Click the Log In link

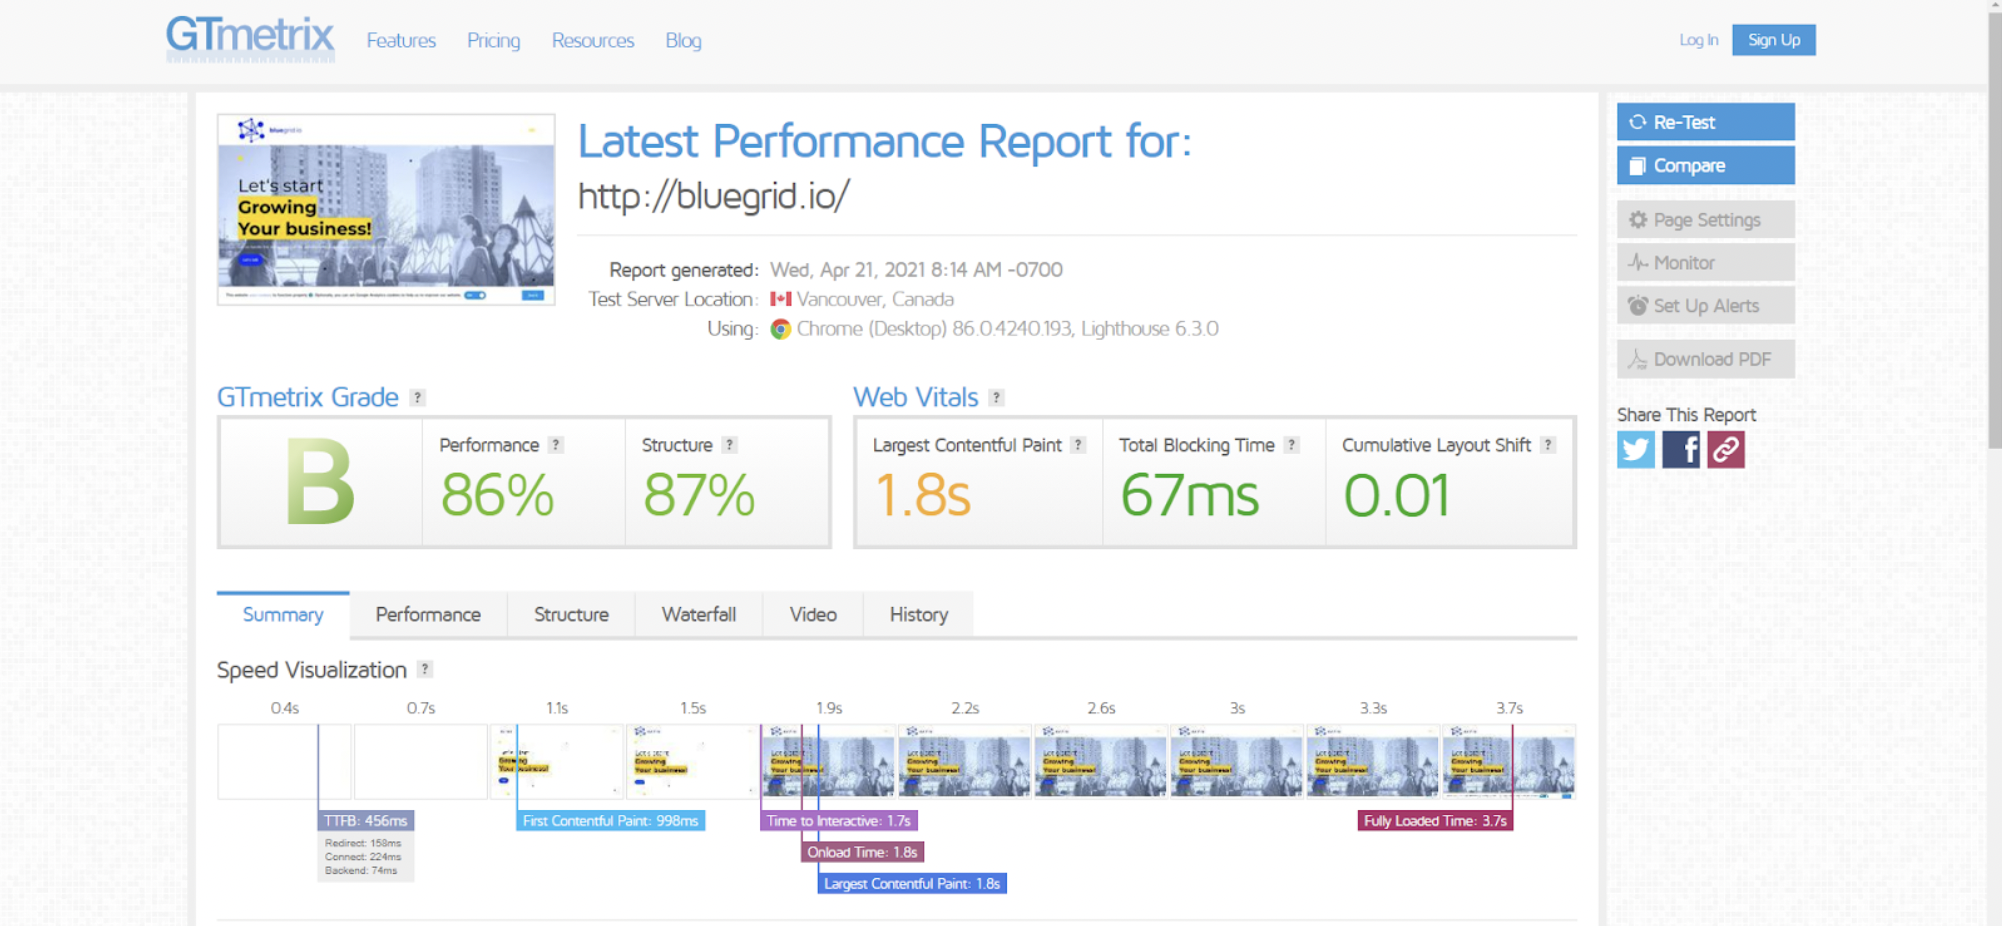1698,40
